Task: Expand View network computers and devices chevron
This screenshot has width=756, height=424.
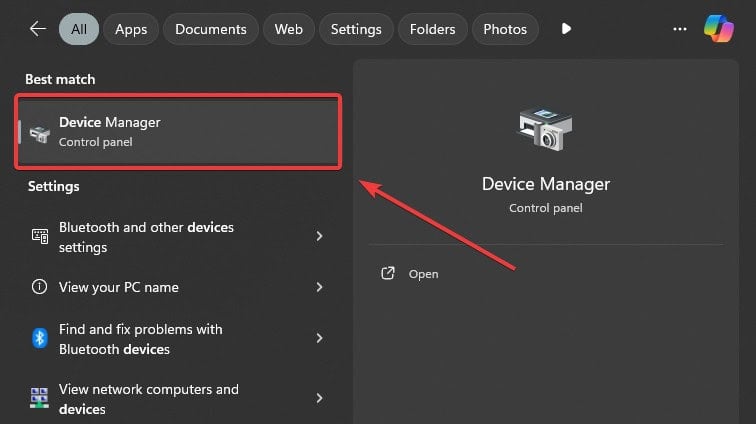Action: coord(319,398)
